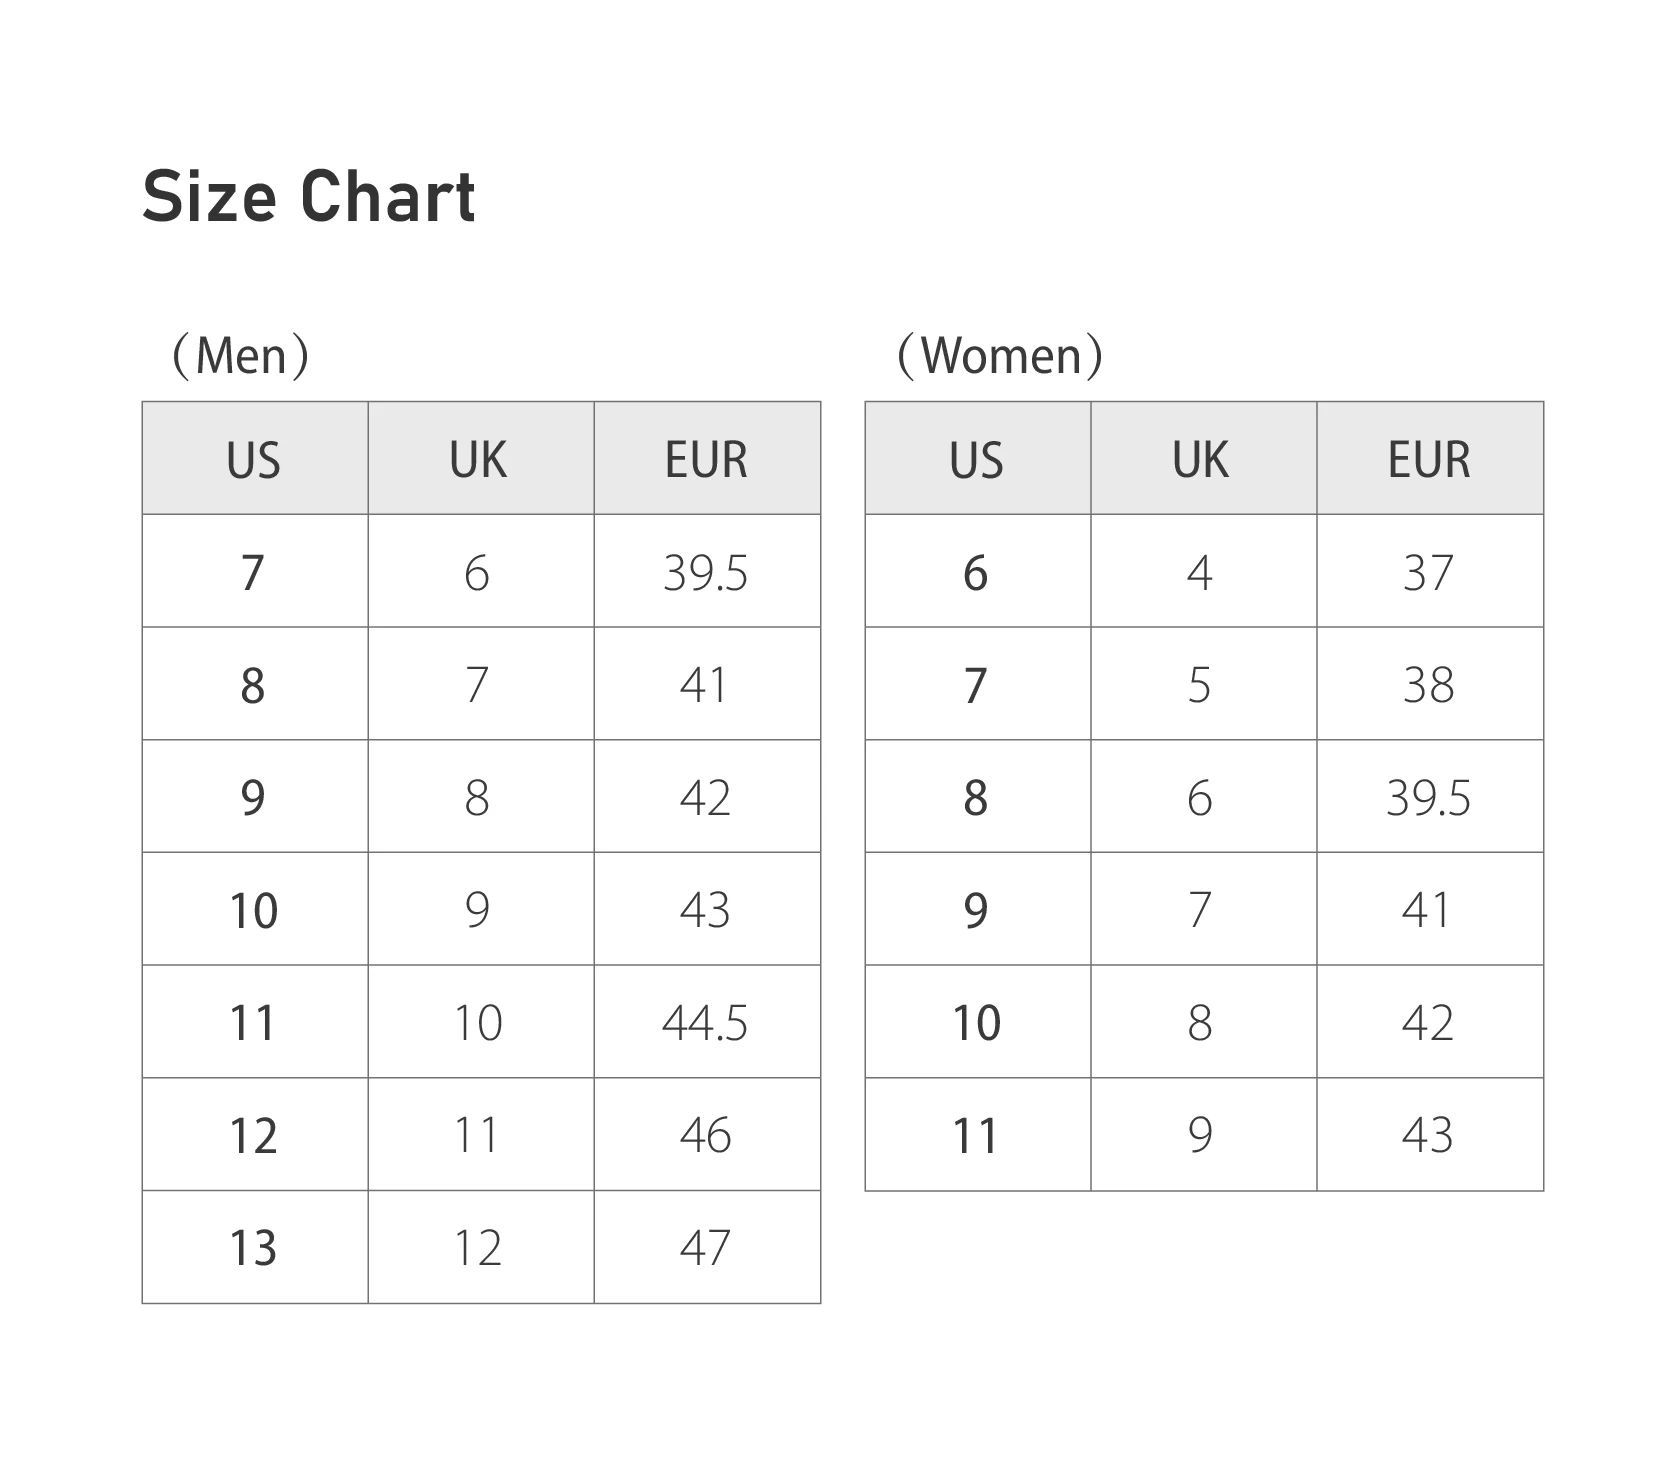
Task: Pick men's EUR 47 cell
Action: click(705, 1248)
